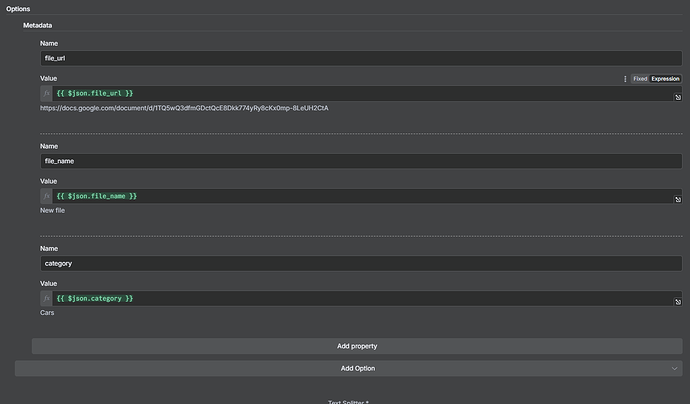
Task: Open expression editor for file_url value
Action: (678, 97)
